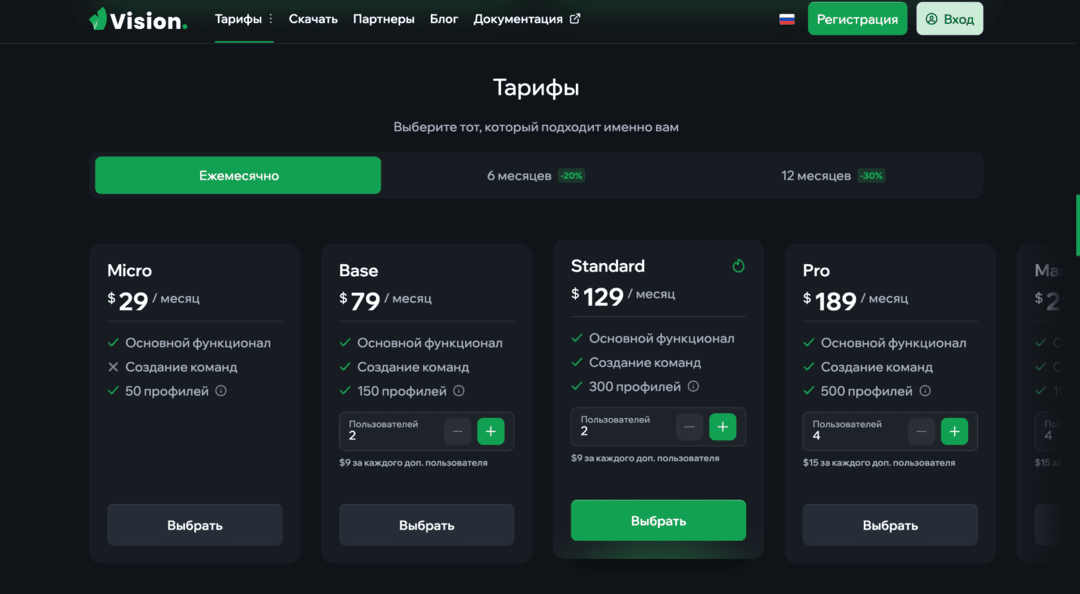Select the Ежемесячно billing period
This screenshot has height=594, width=1080.
238,175
